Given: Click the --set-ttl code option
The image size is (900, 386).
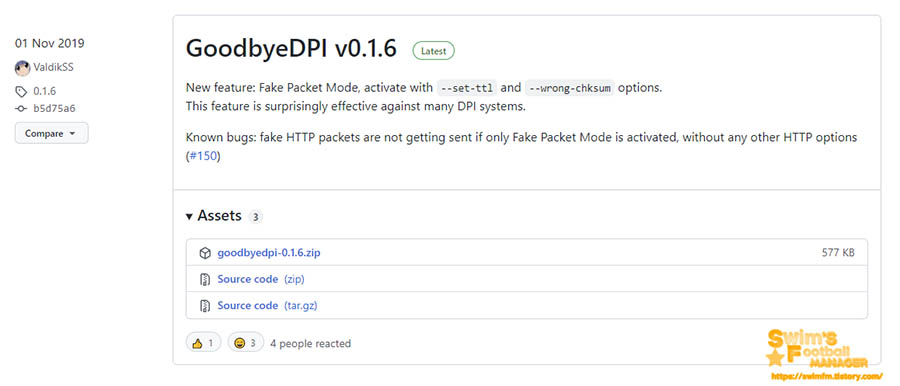Looking at the screenshot, I should click(x=467, y=88).
